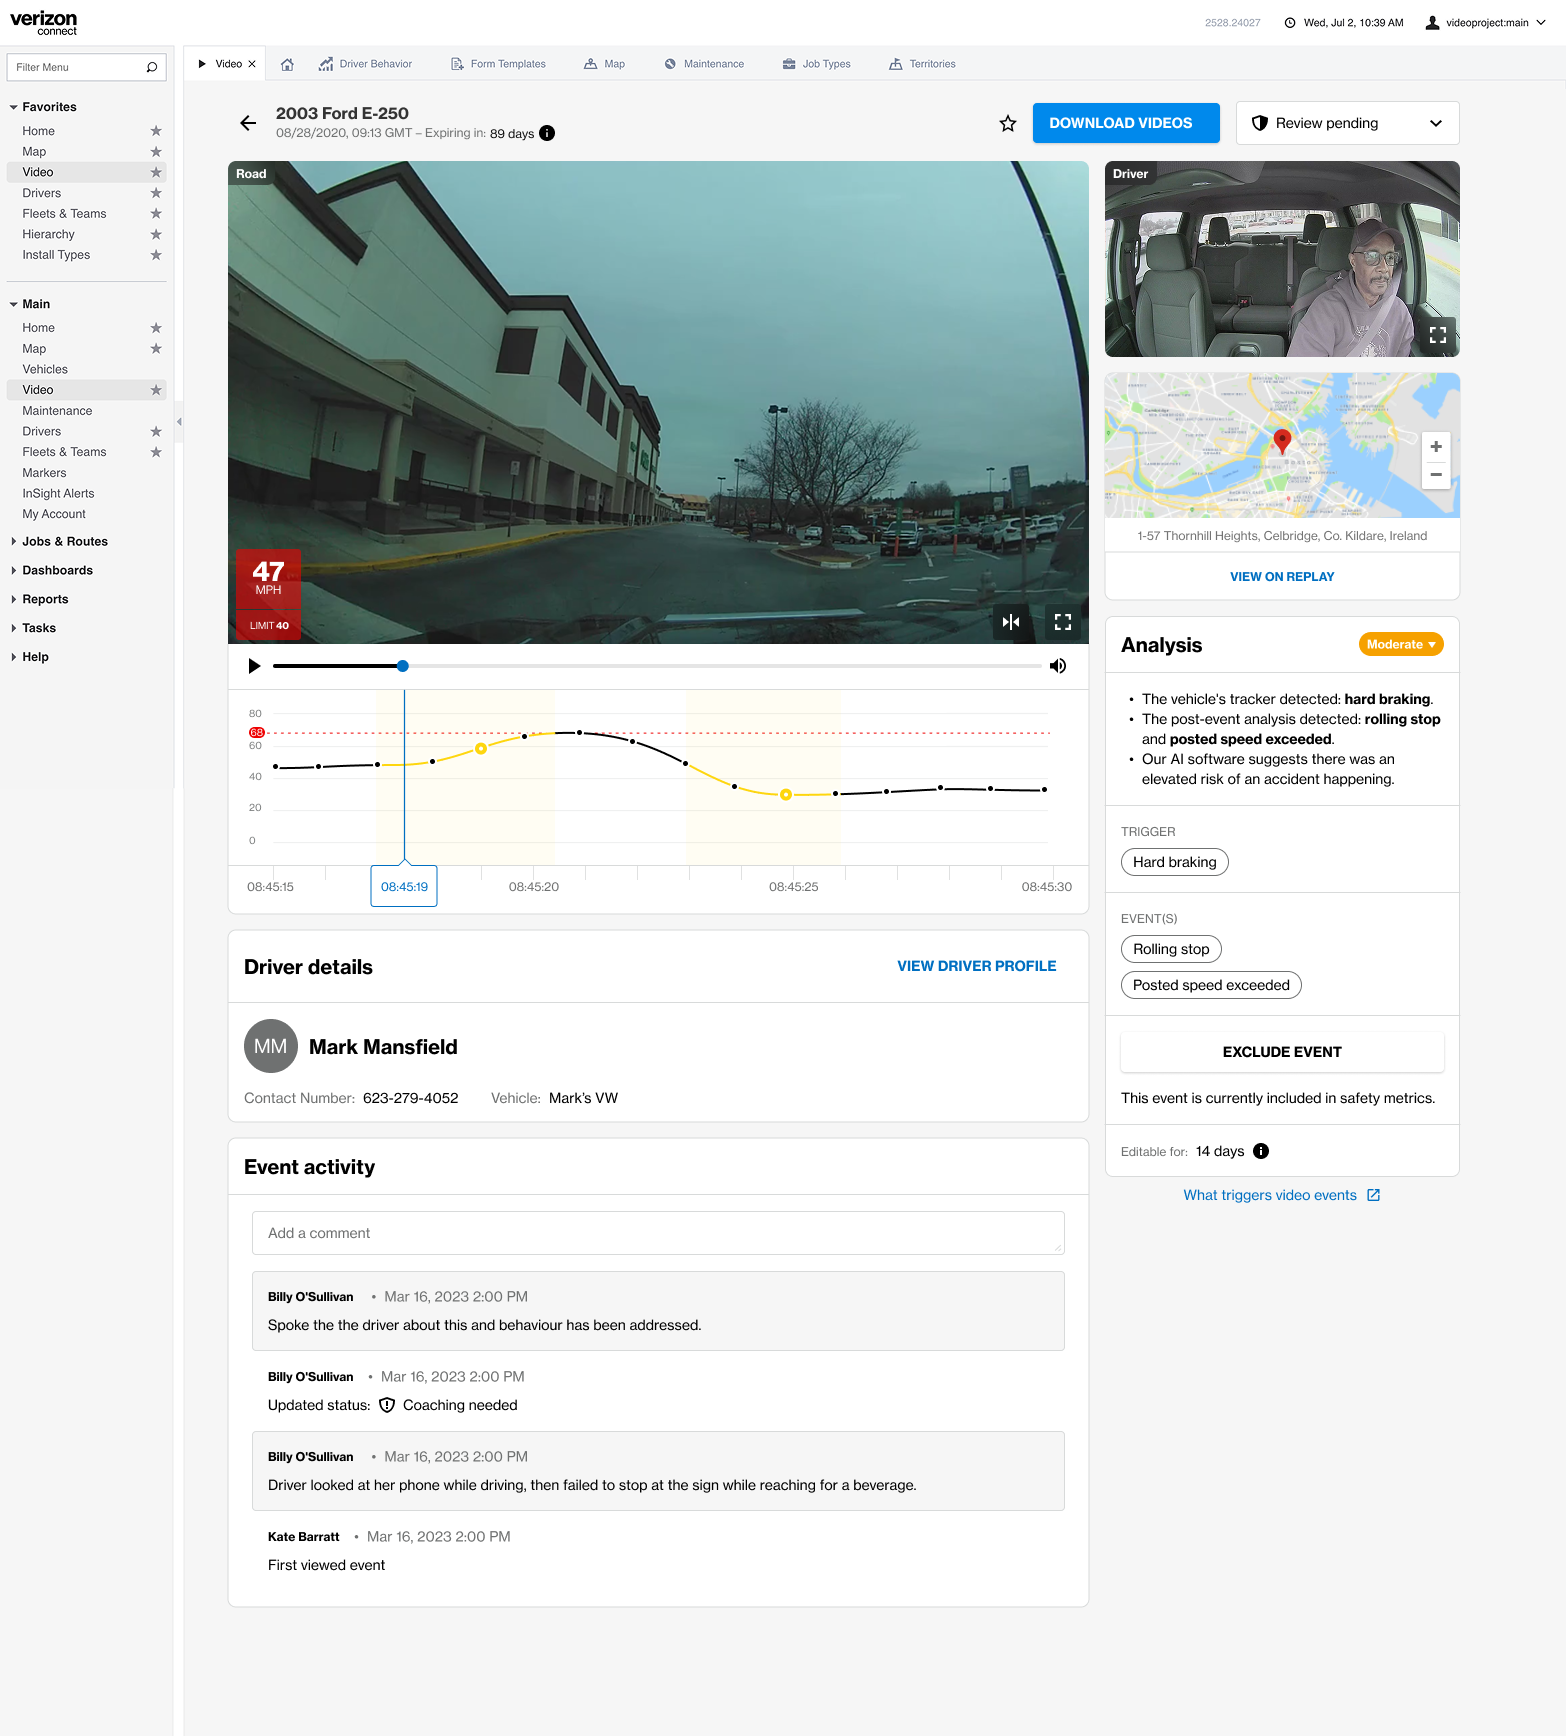Click DOWNLOAD VIDEOS button
Screen dimensions: 1566x1736
1126,123
